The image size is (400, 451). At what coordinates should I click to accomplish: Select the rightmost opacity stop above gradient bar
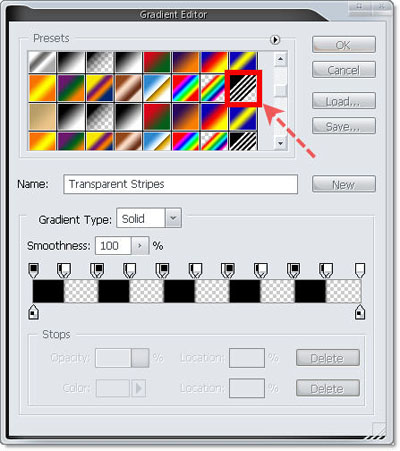pos(359,270)
